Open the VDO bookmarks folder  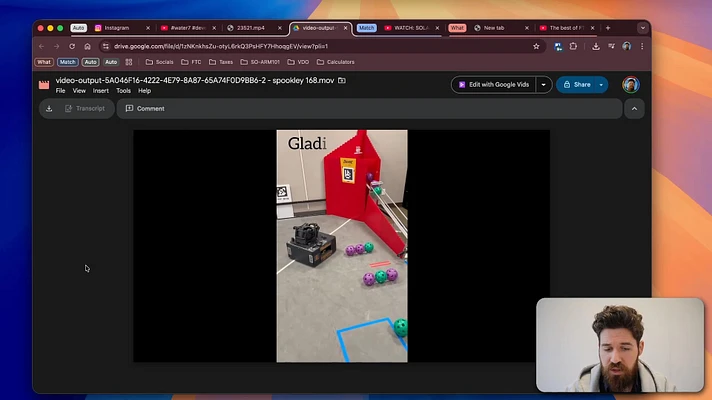(298, 62)
